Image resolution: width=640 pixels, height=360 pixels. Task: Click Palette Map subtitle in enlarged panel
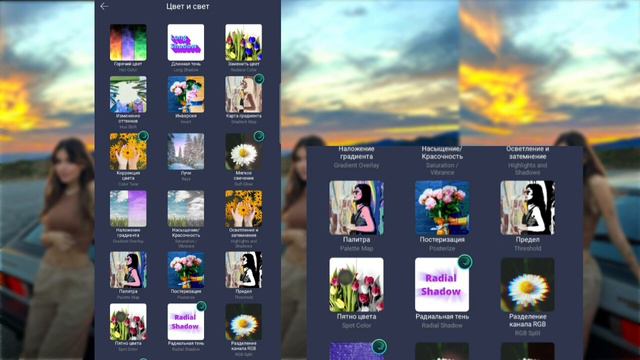[x=356, y=248]
